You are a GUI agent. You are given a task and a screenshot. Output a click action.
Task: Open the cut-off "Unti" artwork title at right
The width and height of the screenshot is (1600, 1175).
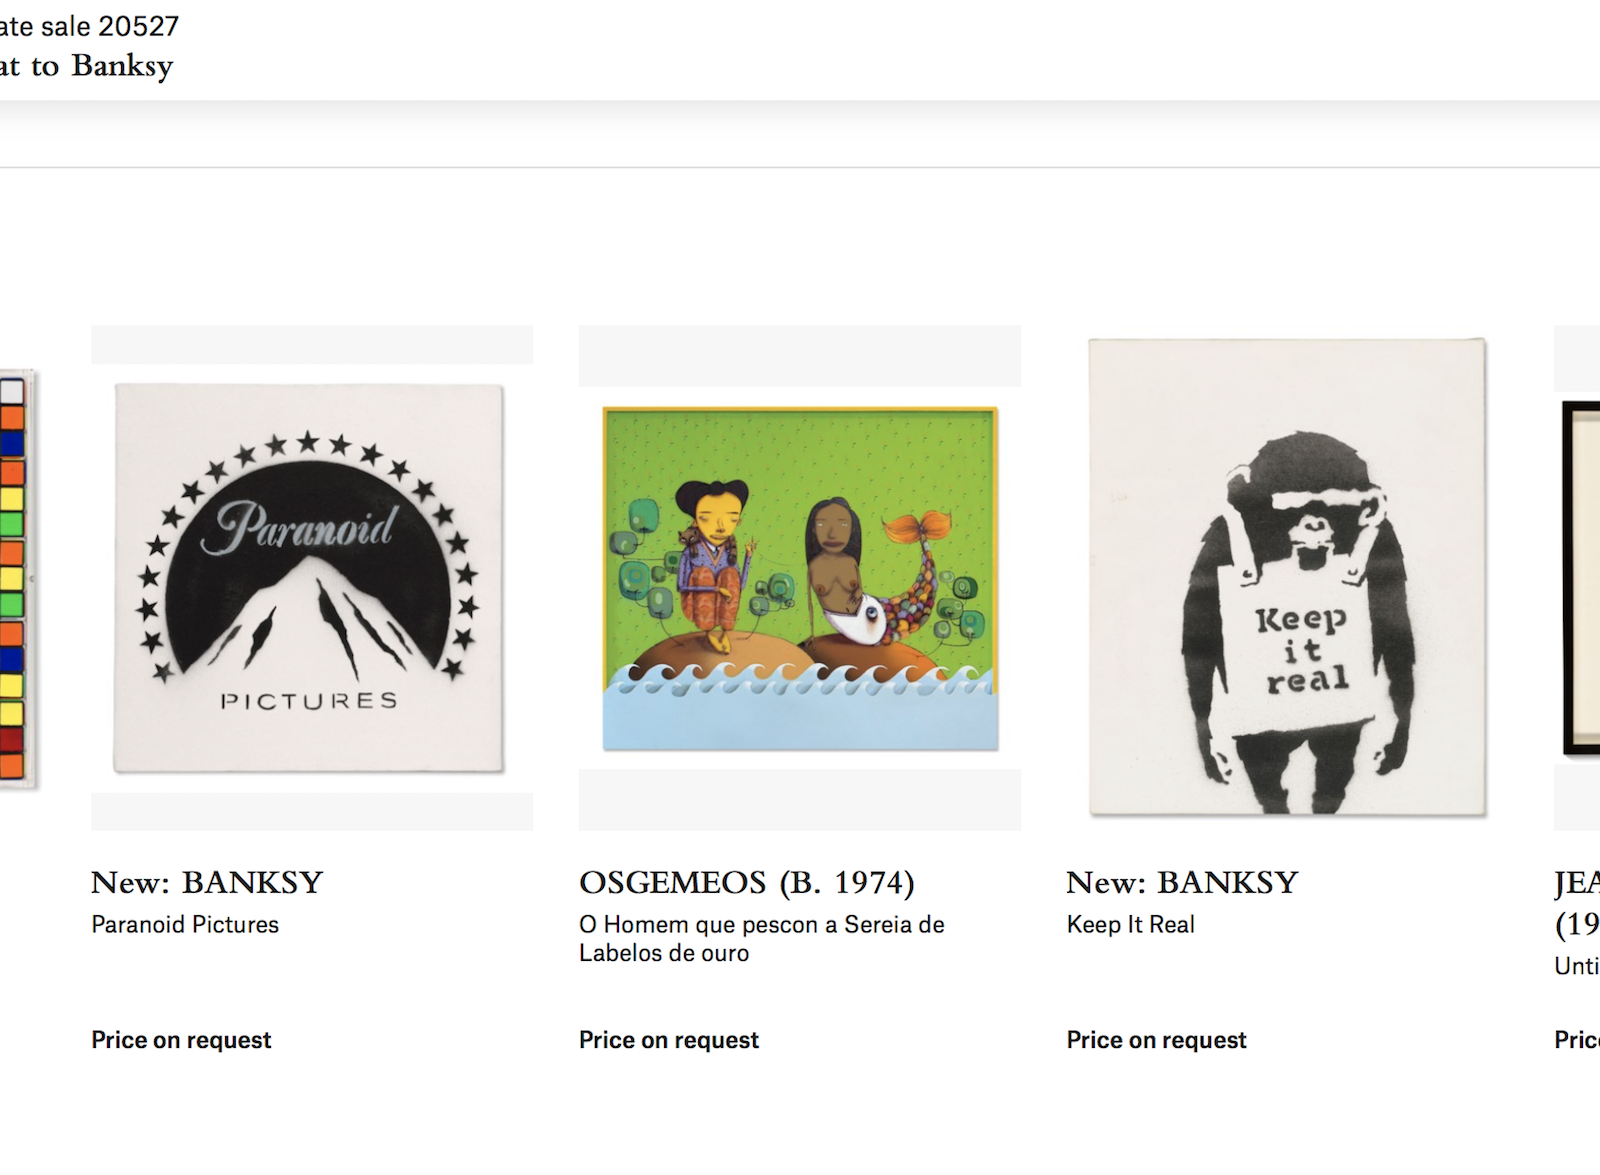[x=1577, y=966]
